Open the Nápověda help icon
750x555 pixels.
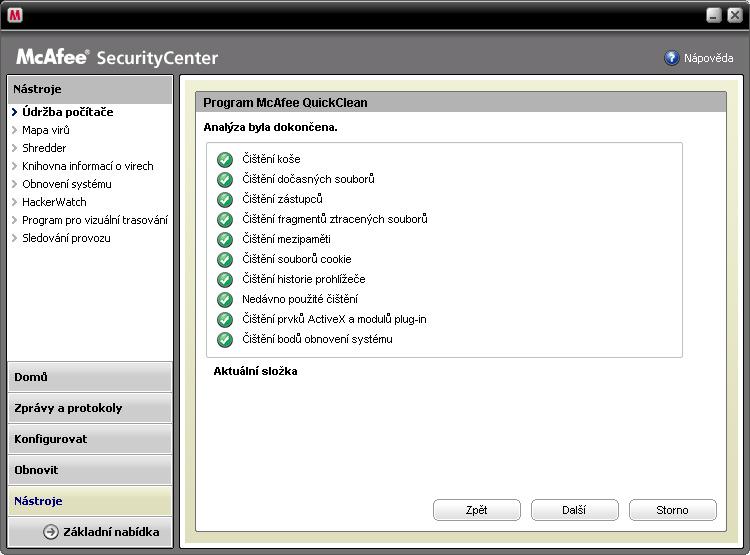pyautogui.click(x=672, y=58)
